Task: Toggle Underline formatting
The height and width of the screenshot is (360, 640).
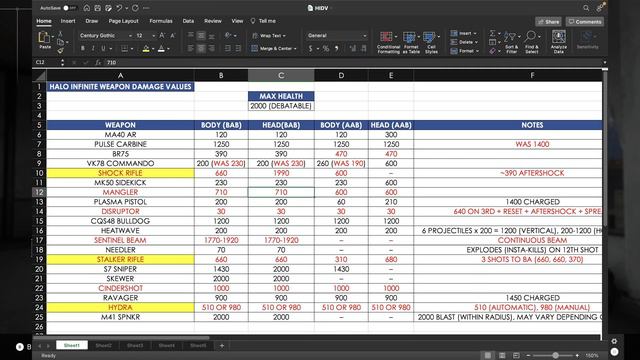Action: point(103,49)
